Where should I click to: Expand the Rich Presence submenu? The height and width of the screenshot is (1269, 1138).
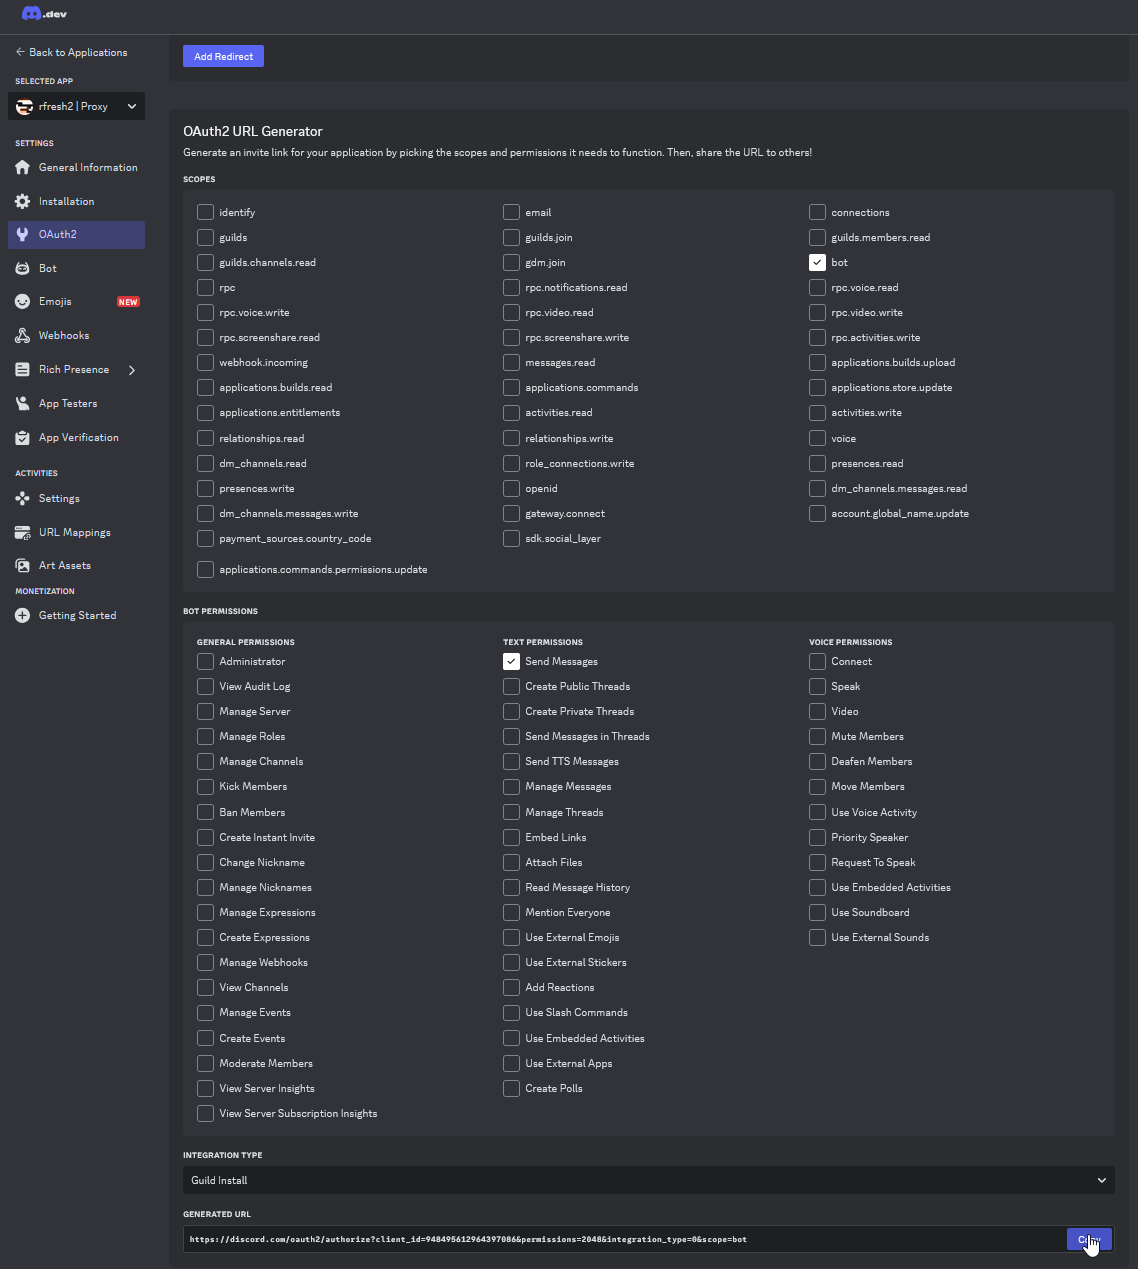point(132,370)
